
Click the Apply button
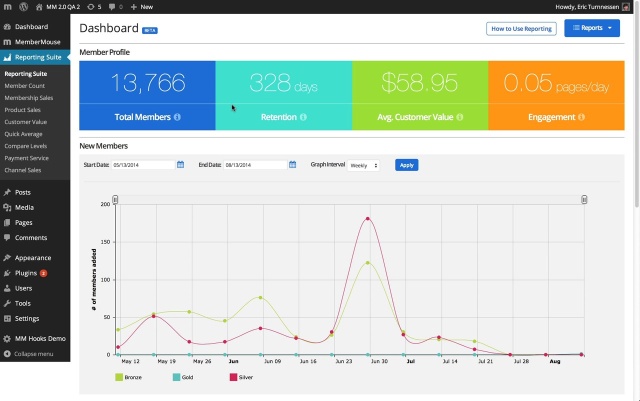[x=406, y=165]
